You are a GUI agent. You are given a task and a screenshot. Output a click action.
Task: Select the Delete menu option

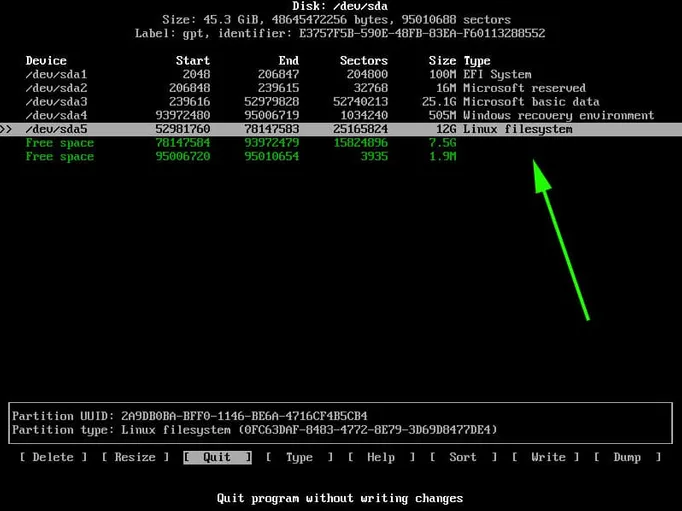[53, 457]
